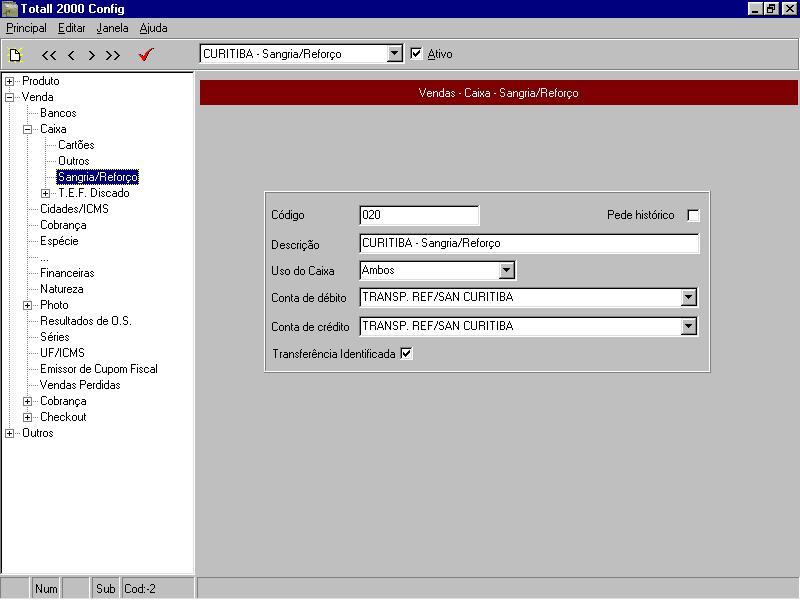Click the Descrição text field

pyautogui.click(x=529, y=243)
